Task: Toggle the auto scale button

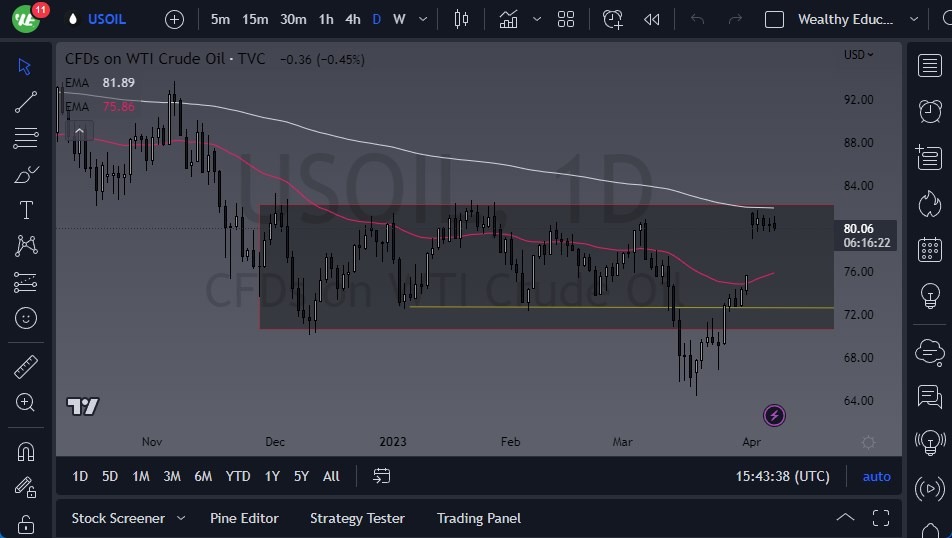Action: coord(876,476)
